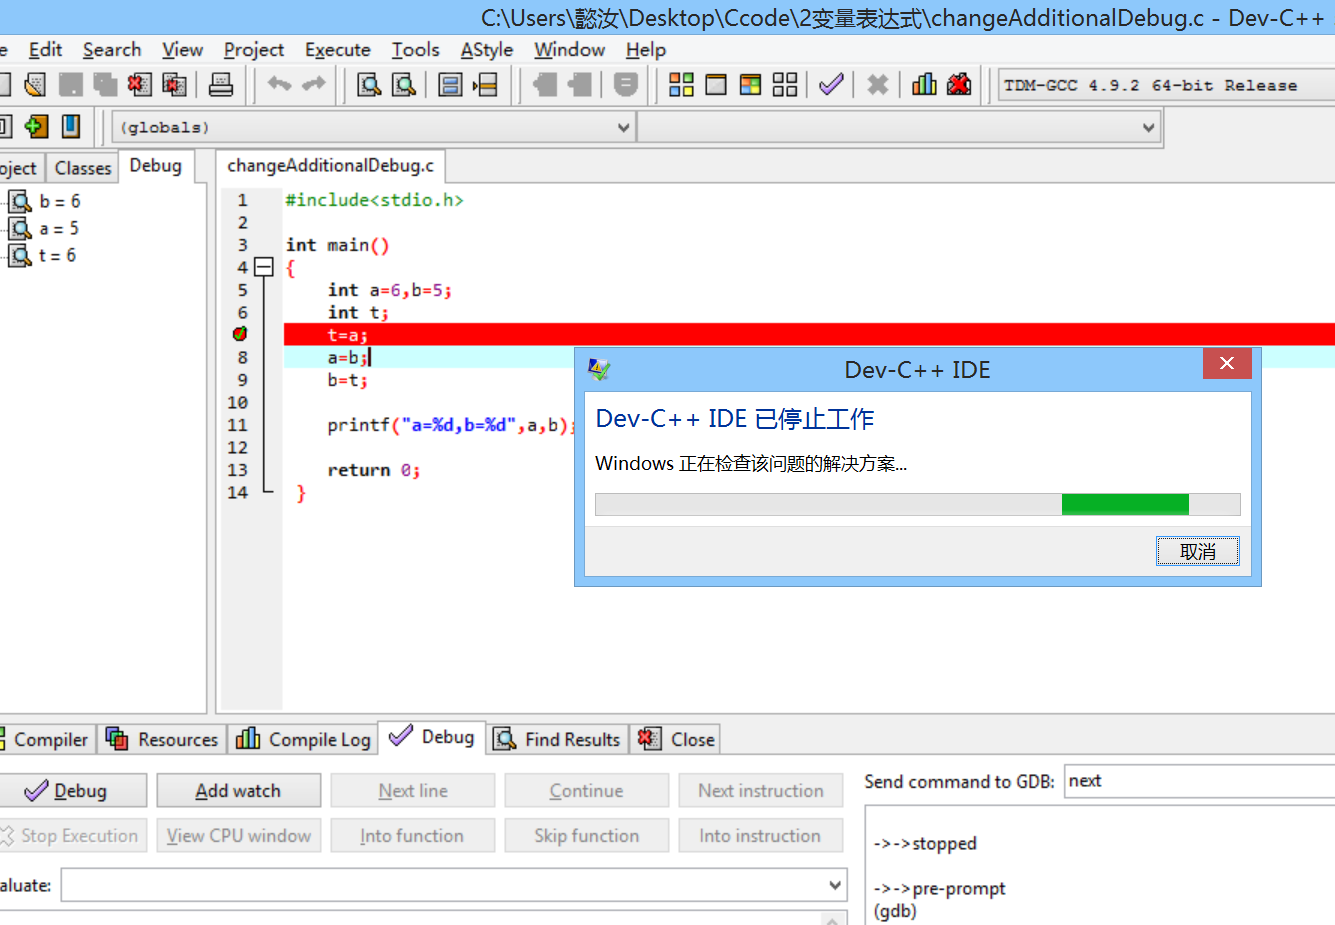1335x925 pixels.
Task: Click the "return 0;" code line
Action: pyautogui.click(x=374, y=470)
